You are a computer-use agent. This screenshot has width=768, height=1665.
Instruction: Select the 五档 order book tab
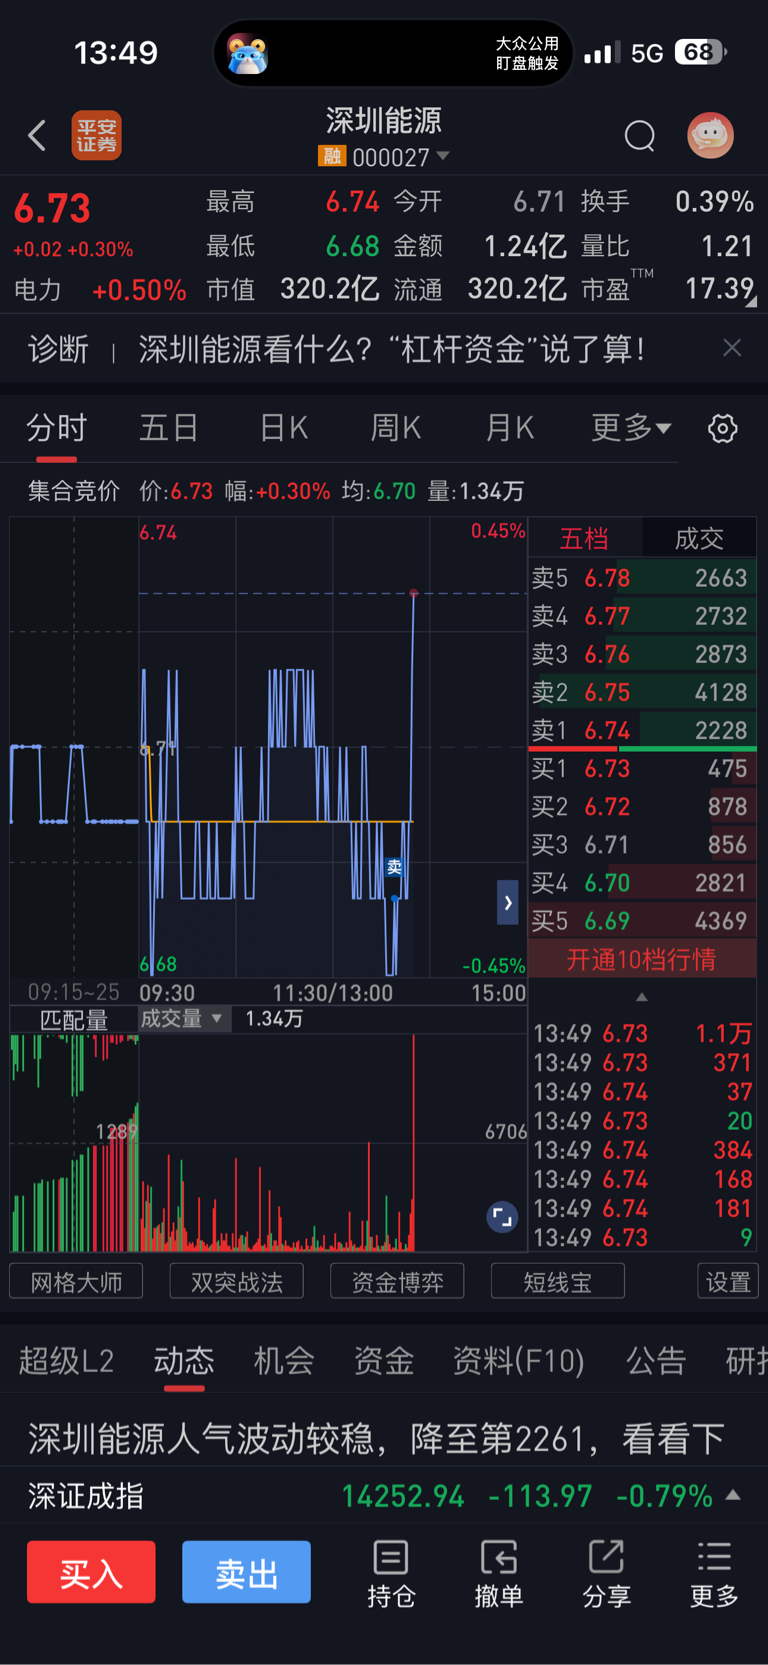584,539
